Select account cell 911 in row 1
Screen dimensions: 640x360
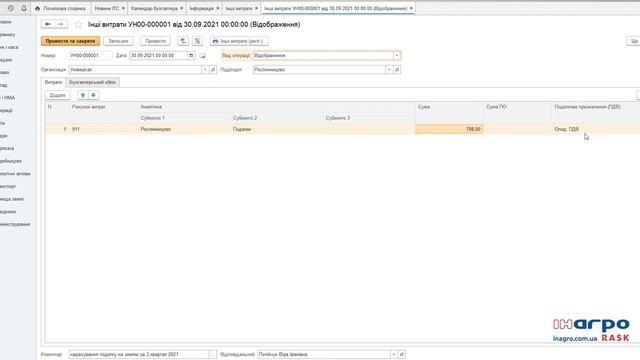coord(104,129)
